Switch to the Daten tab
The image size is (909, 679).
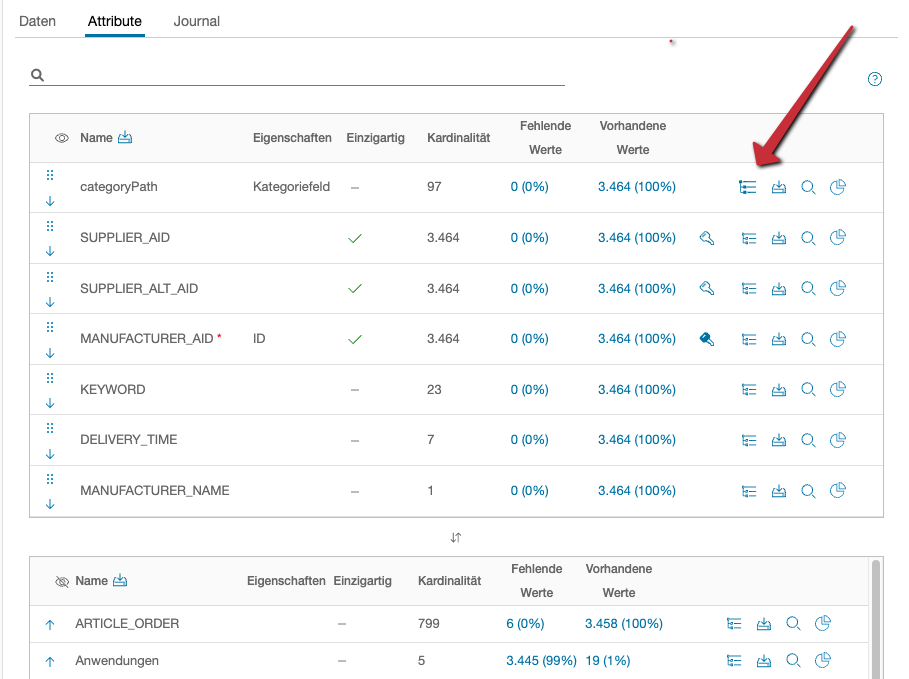[38, 21]
